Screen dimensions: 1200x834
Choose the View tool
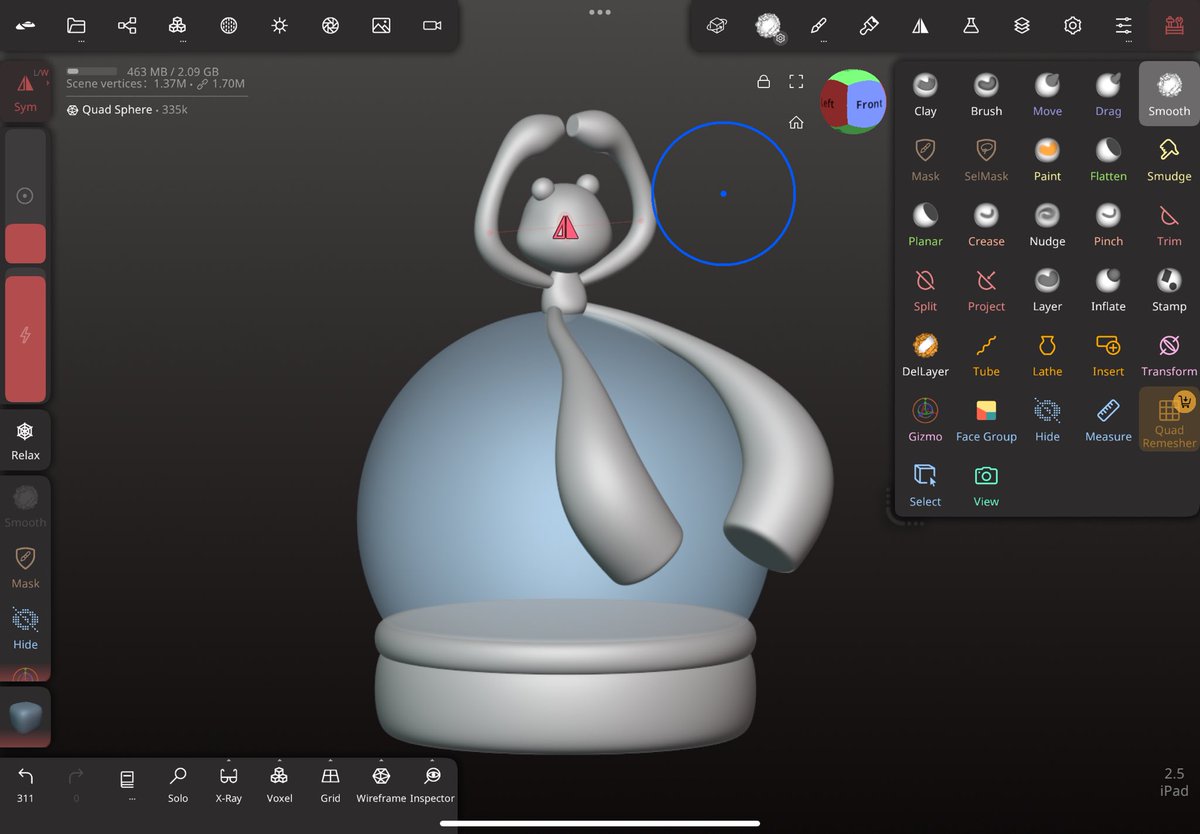(986, 484)
